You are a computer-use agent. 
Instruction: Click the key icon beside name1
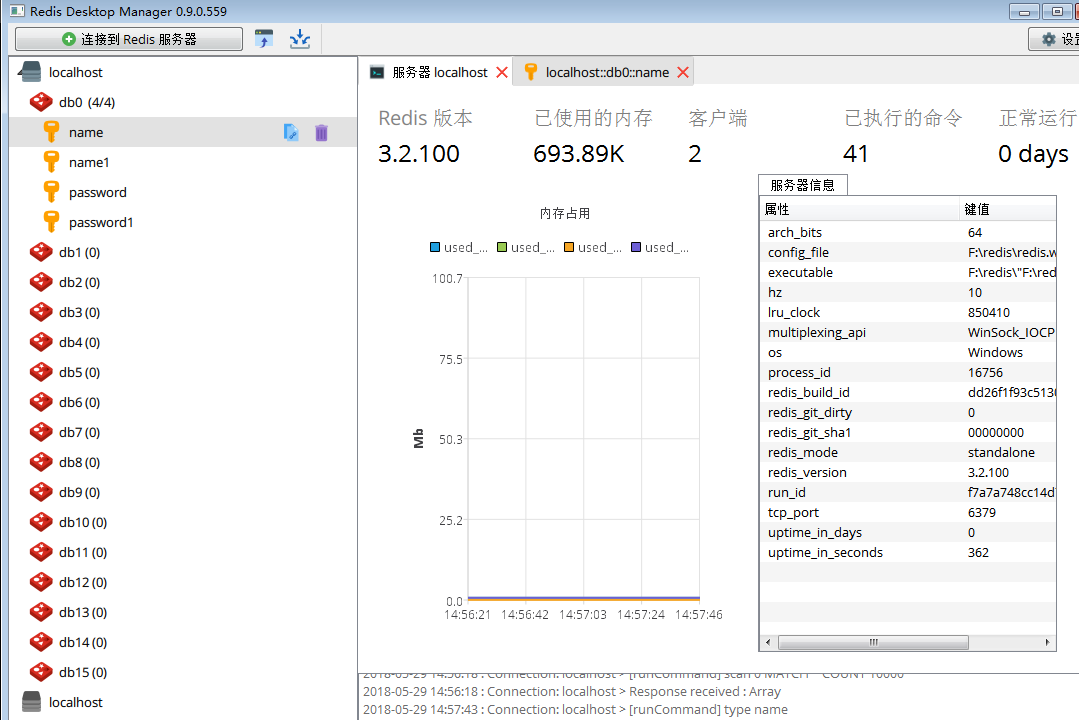coord(51,162)
